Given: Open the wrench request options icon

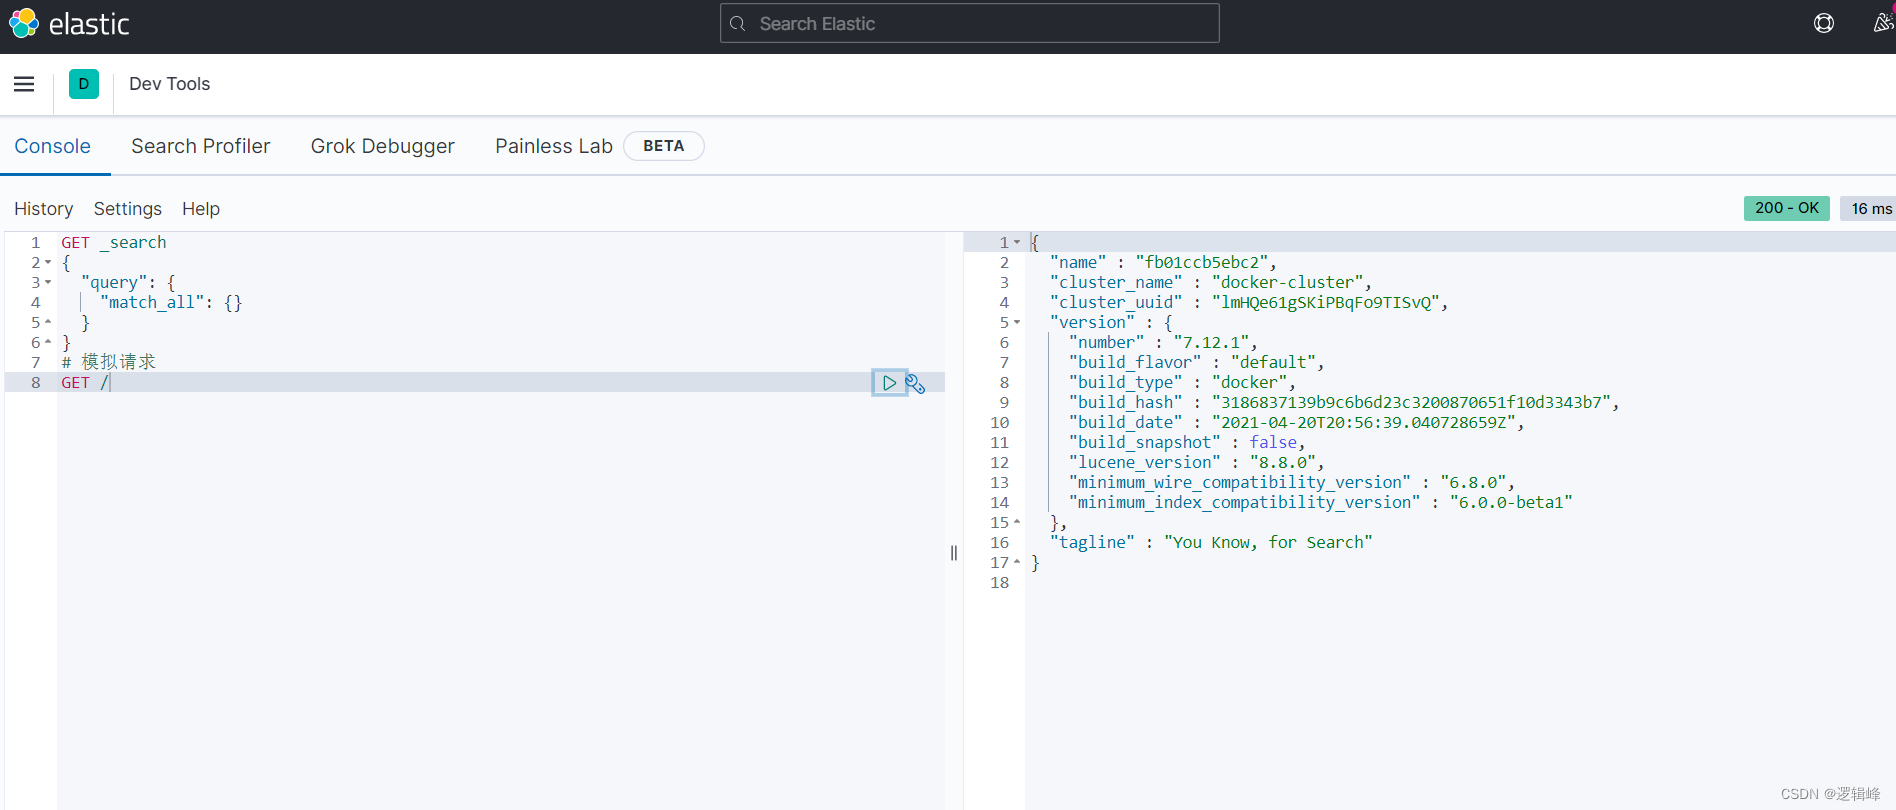Looking at the screenshot, I should pyautogui.click(x=915, y=383).
